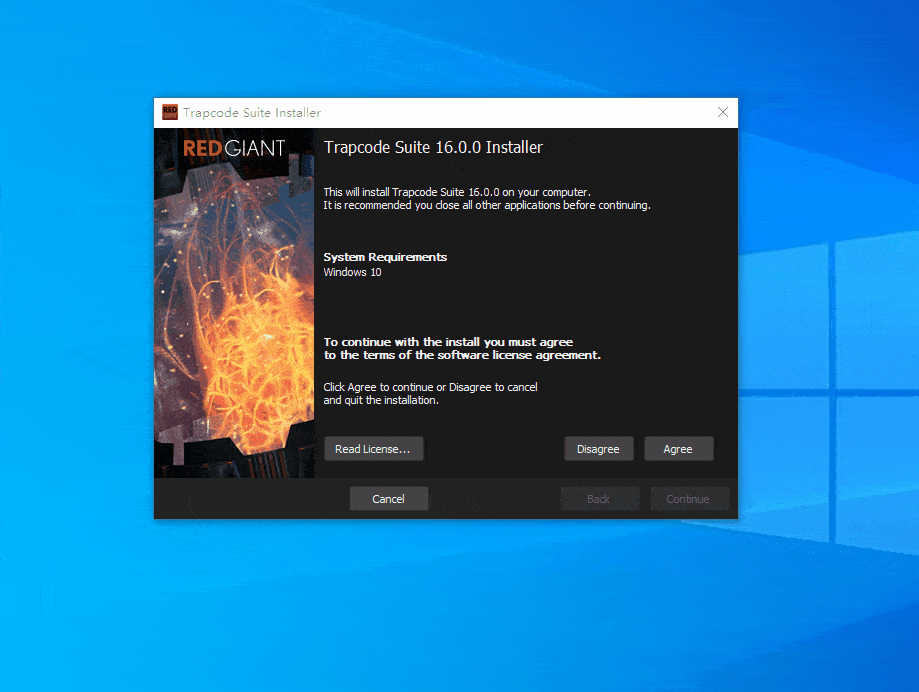Screen dimensions: 919x692
Task: Click the 'Trapcode Suite 16.0.0 Installer' heading
Action: [433, 148]
